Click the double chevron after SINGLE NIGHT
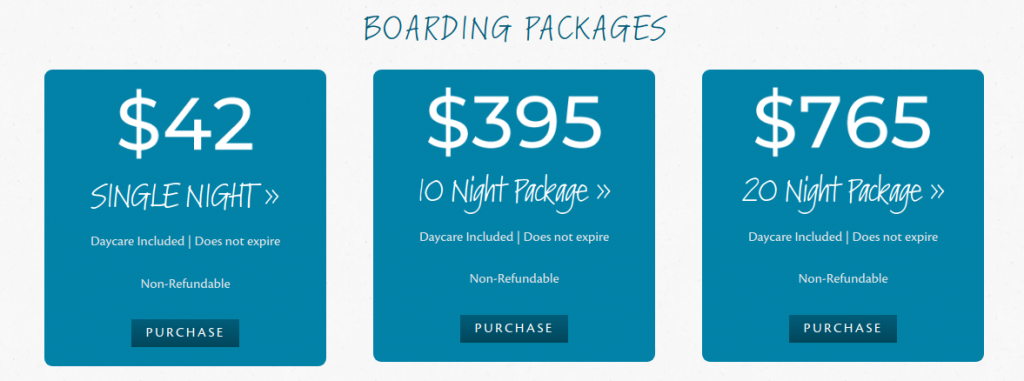Screen dimensions: 1024x381 pyautogui.click(x=272, y=197)
